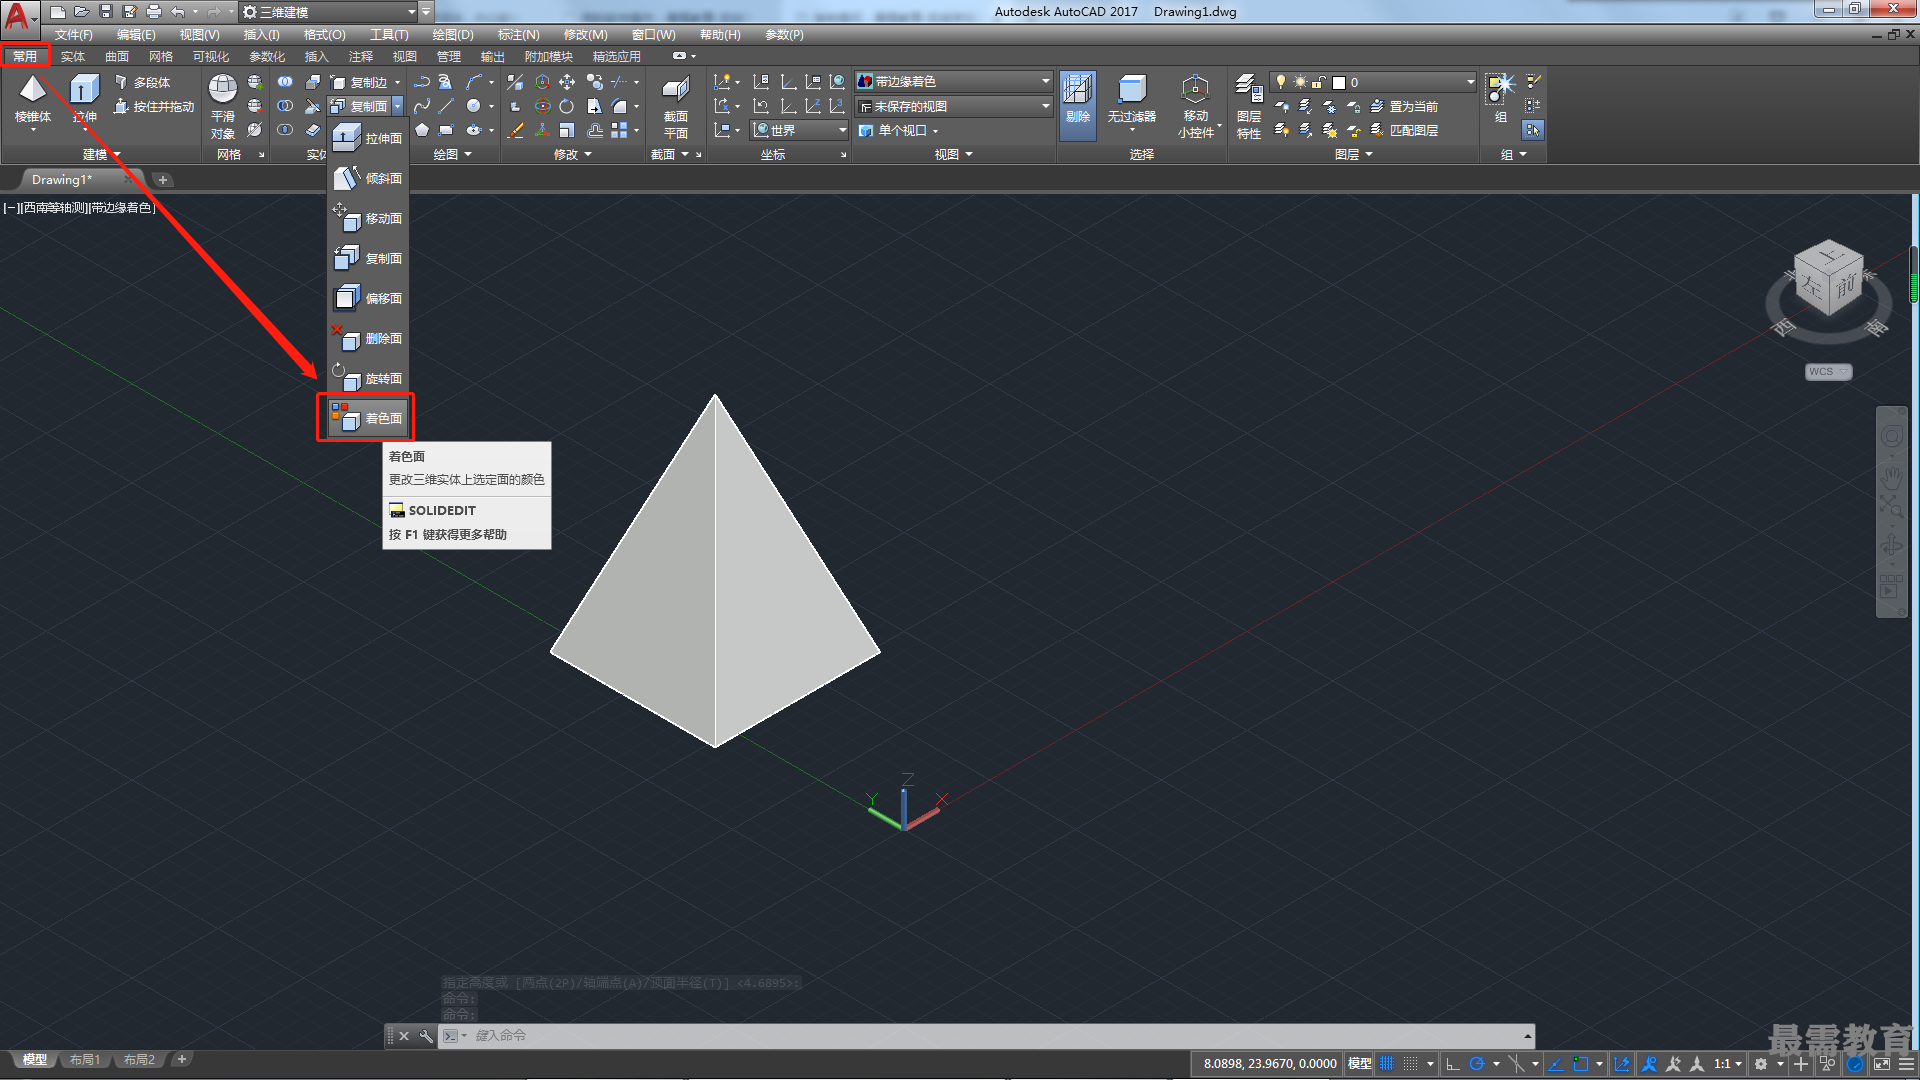Click the WCS dropdown below ViewCube
This screenshot has height=1080, width=1920.
click(x=1828, y=372)
